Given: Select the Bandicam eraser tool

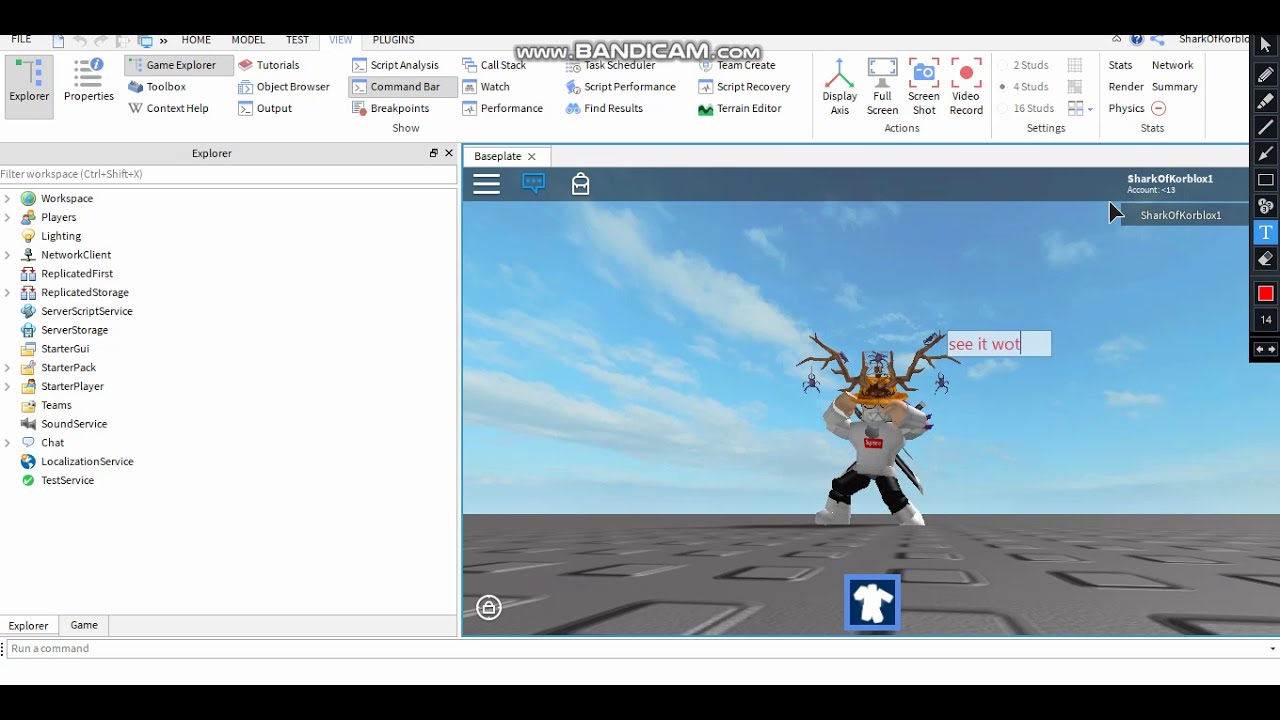Looking at the screenshot, I should pos(1265,258).
